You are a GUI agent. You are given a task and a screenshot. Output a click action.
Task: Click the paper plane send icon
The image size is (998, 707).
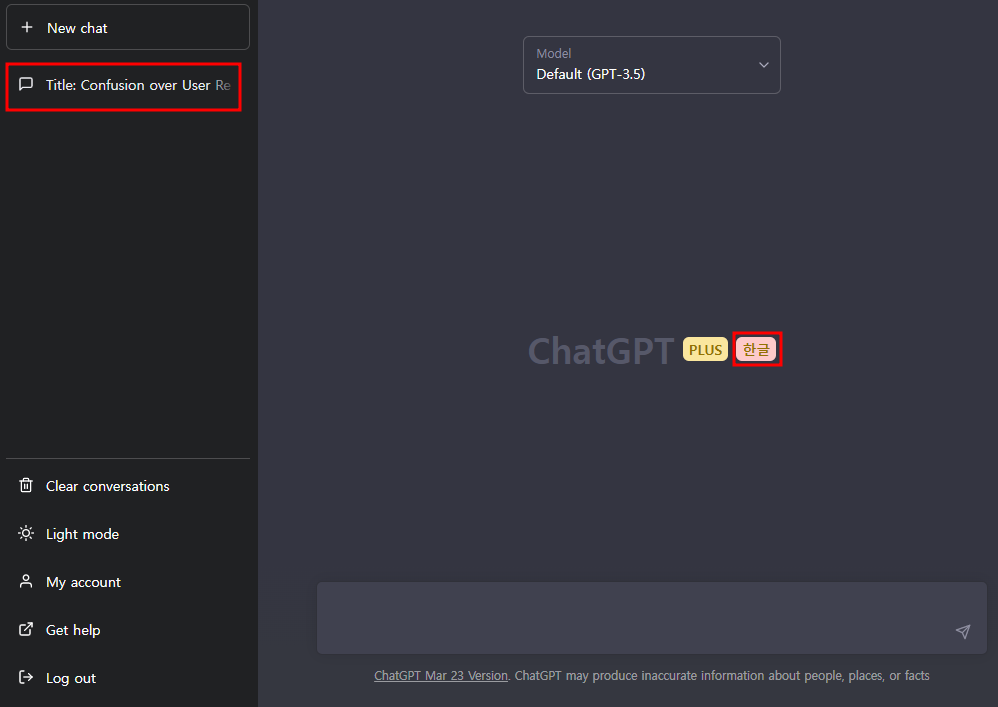tap(963, 631)
